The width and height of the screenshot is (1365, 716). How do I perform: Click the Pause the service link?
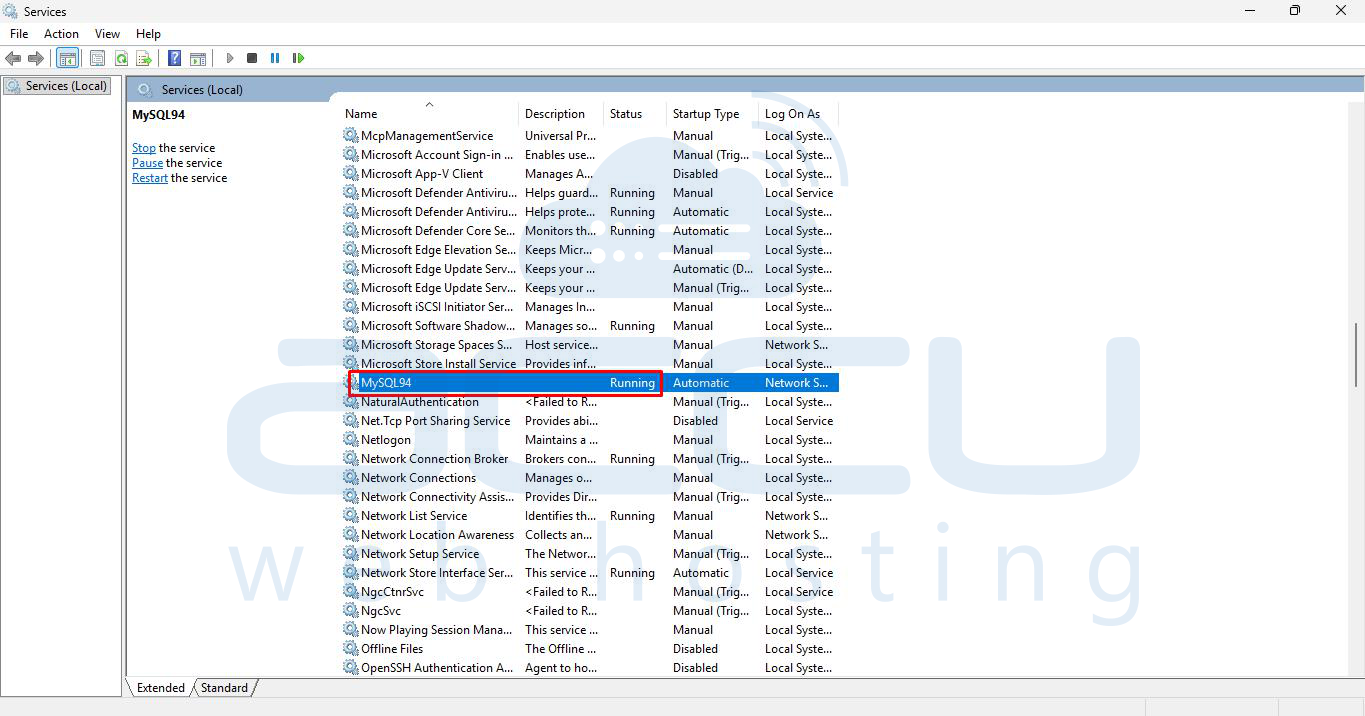pyautogui.click(x=147, y=163)
